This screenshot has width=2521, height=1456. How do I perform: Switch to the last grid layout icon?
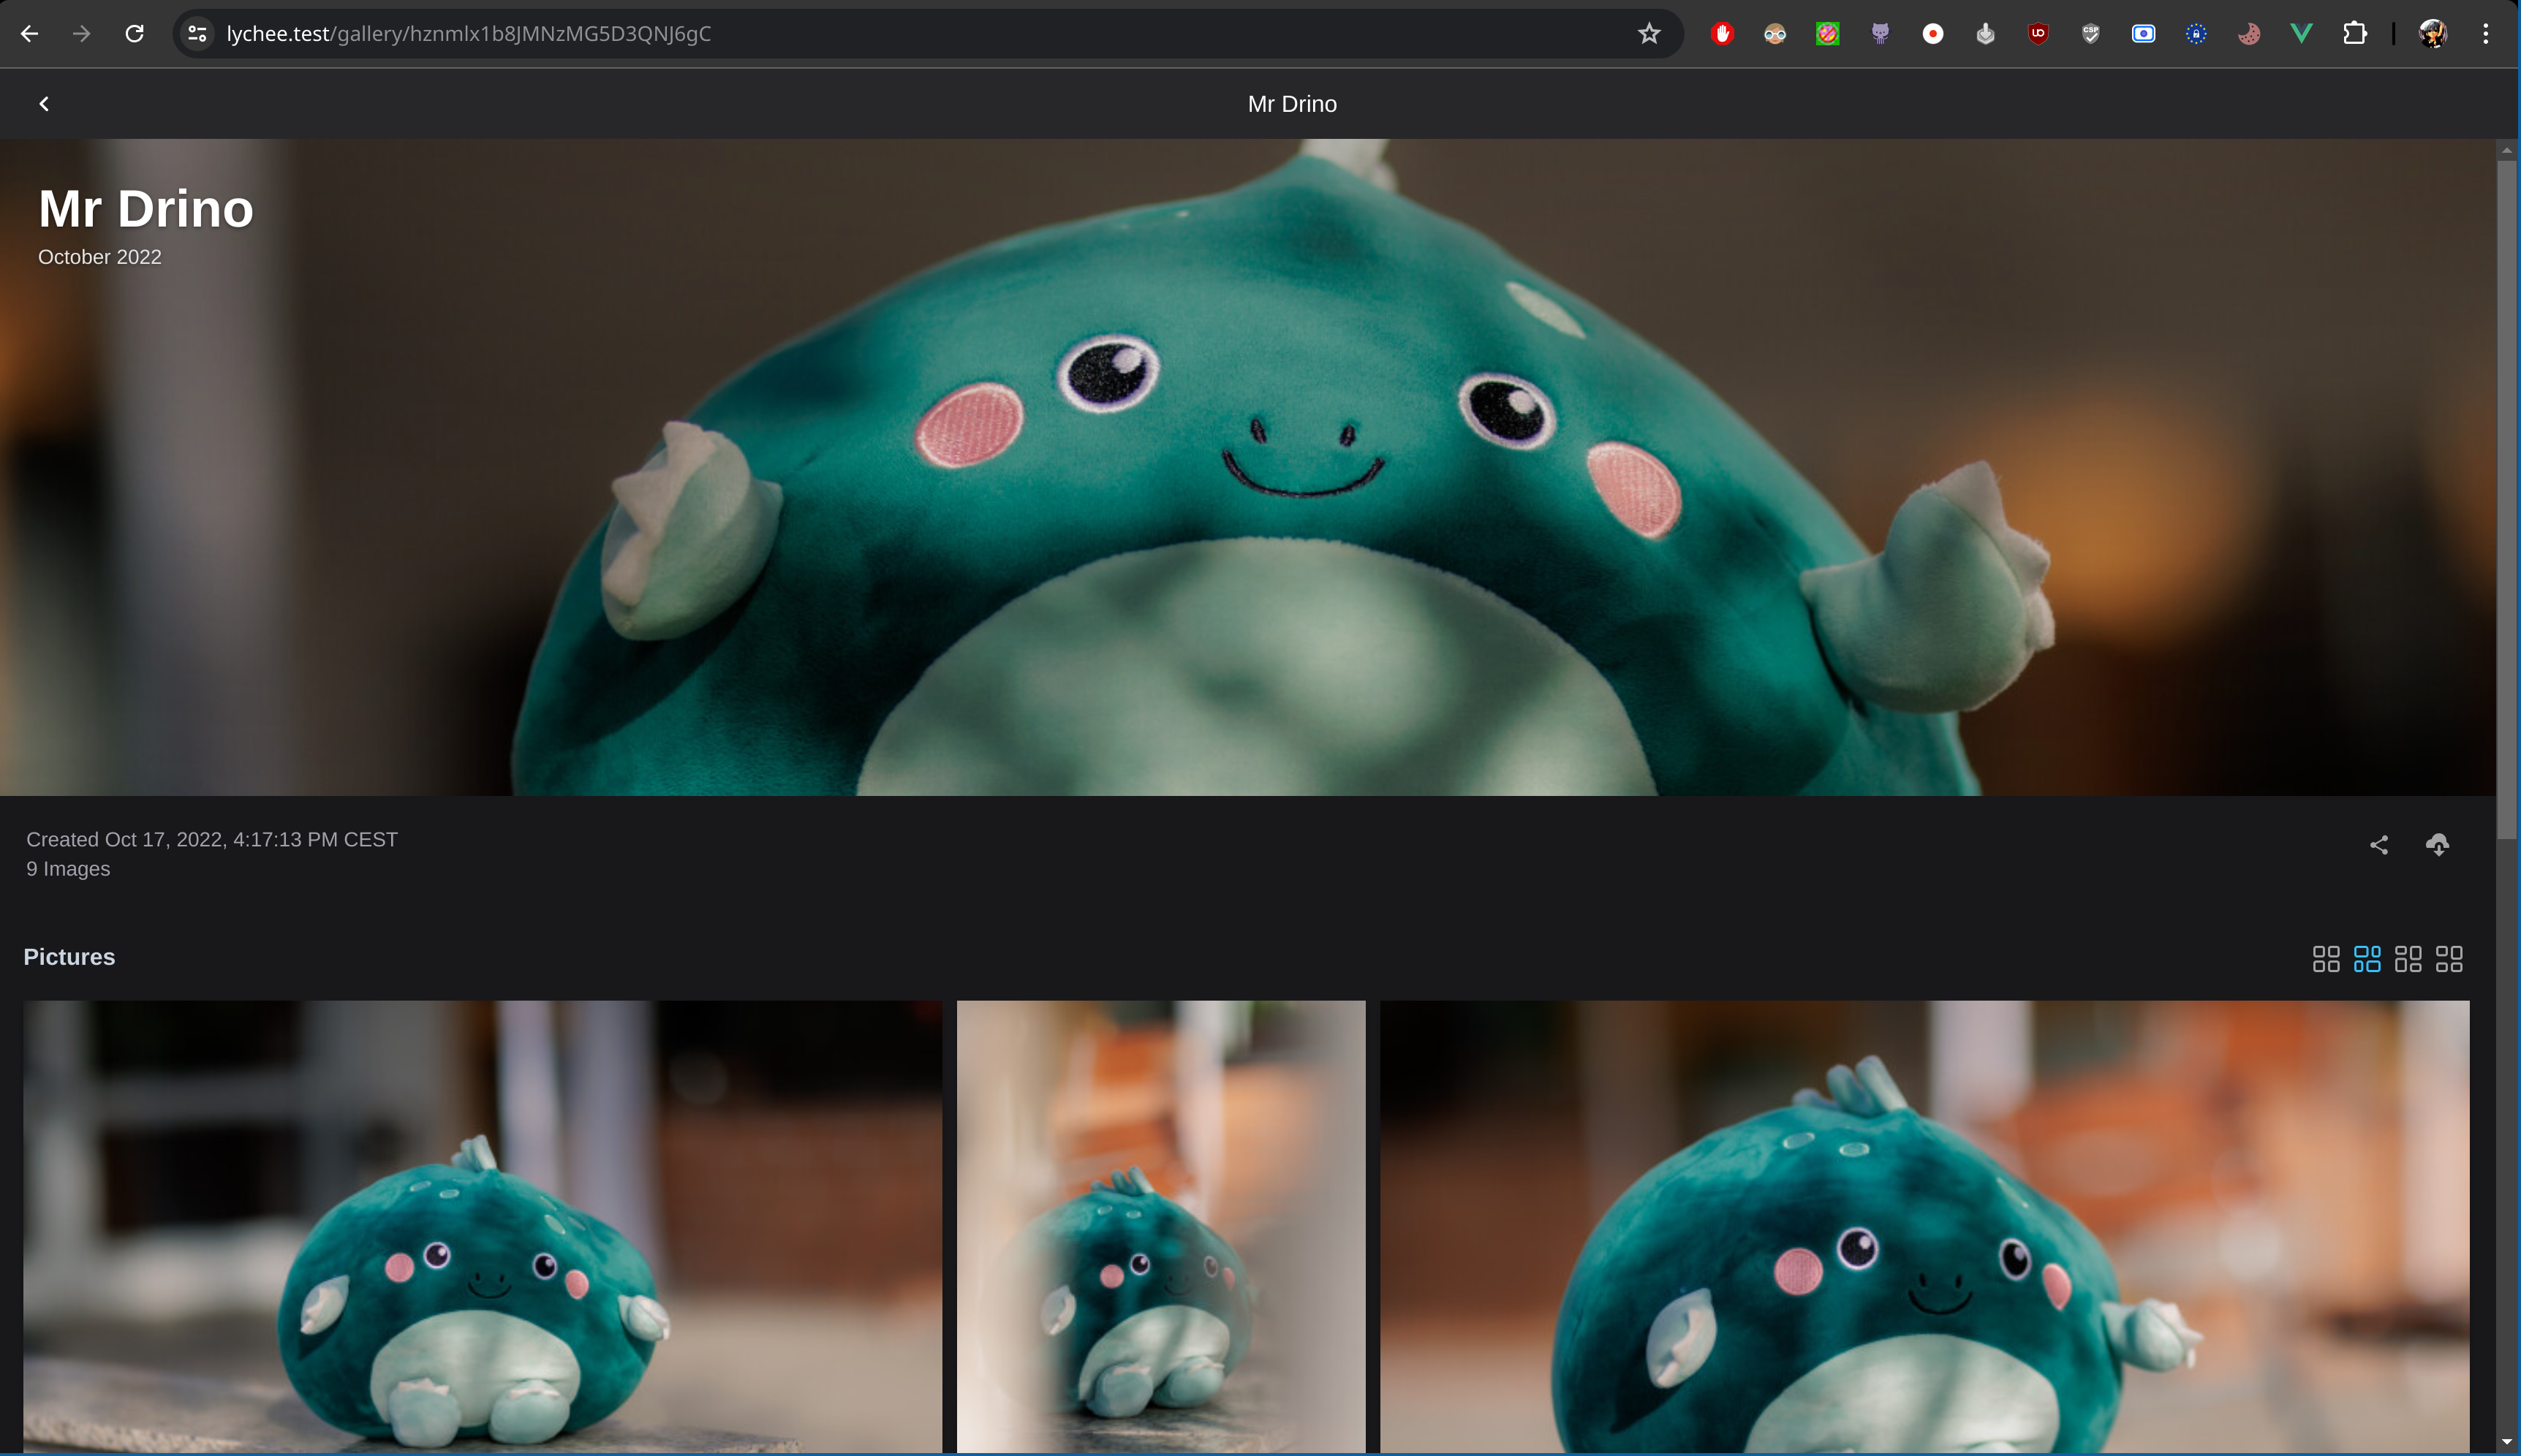click(2449, 958)
